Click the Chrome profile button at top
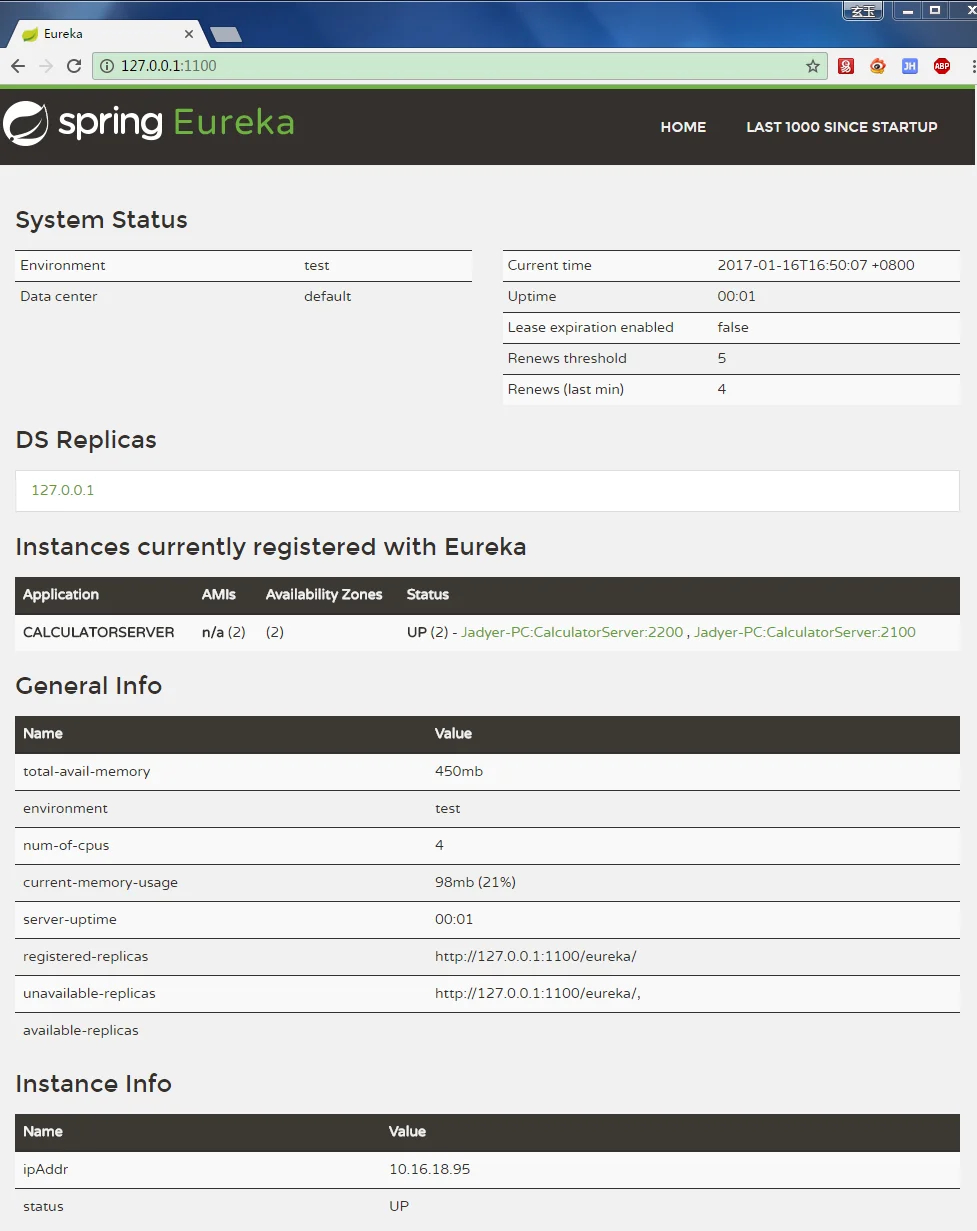Image resolution: width=977 pixels, height=1231 pixels. coord(863,11)
